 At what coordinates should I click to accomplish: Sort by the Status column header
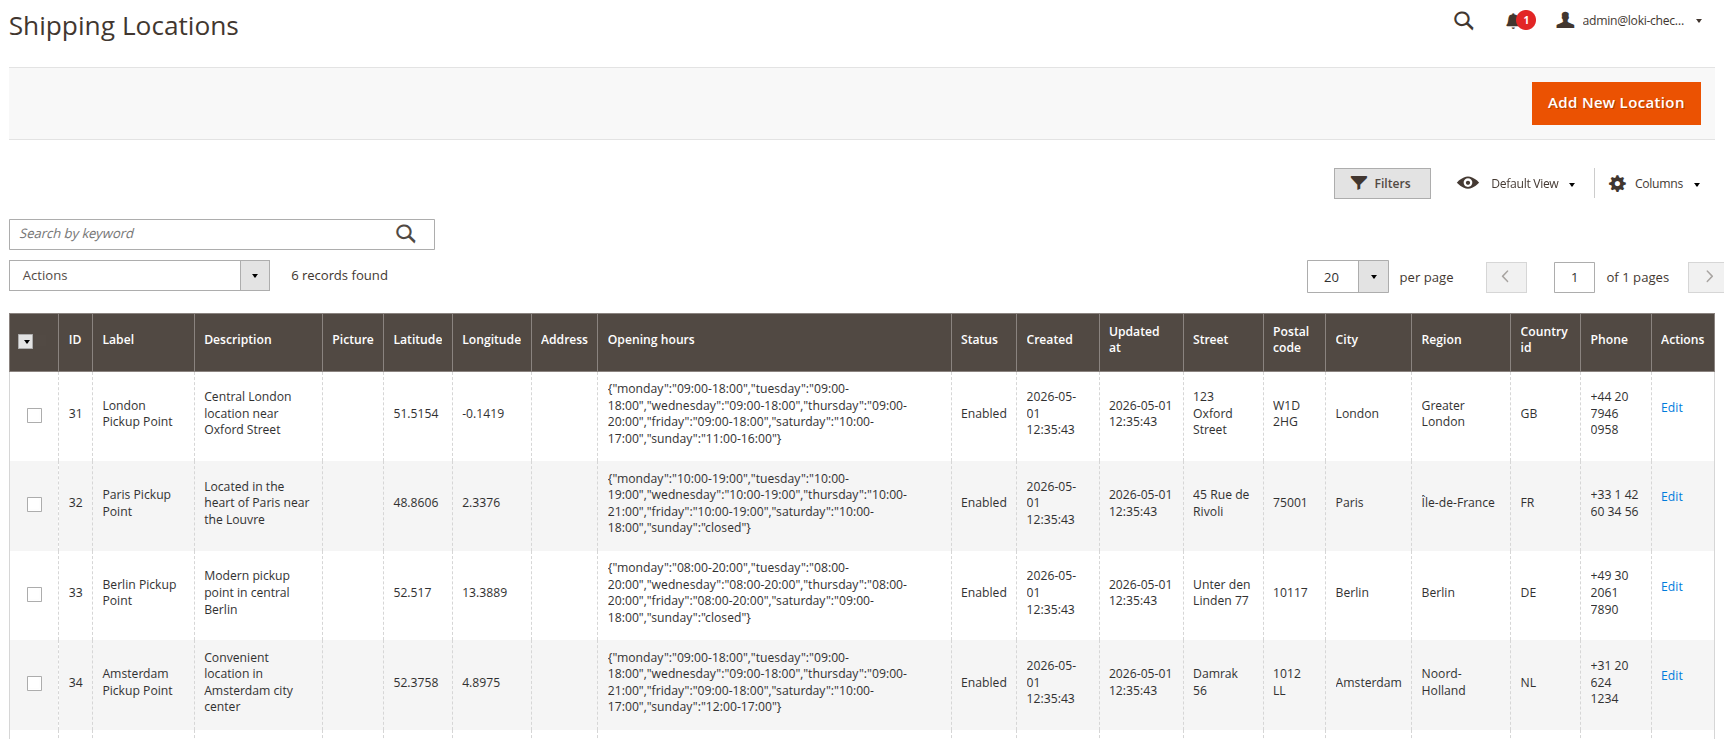click(983, 340)
